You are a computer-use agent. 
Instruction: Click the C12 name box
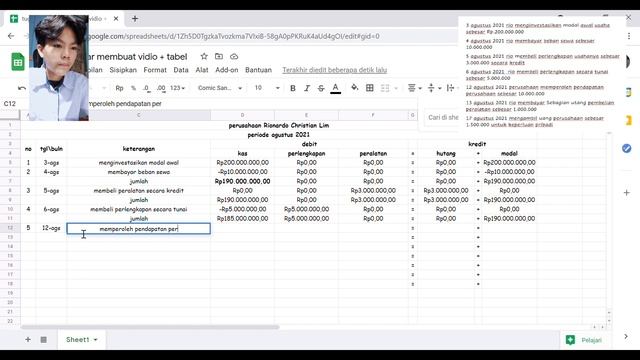pyautogui.click(x=10, y=104)
